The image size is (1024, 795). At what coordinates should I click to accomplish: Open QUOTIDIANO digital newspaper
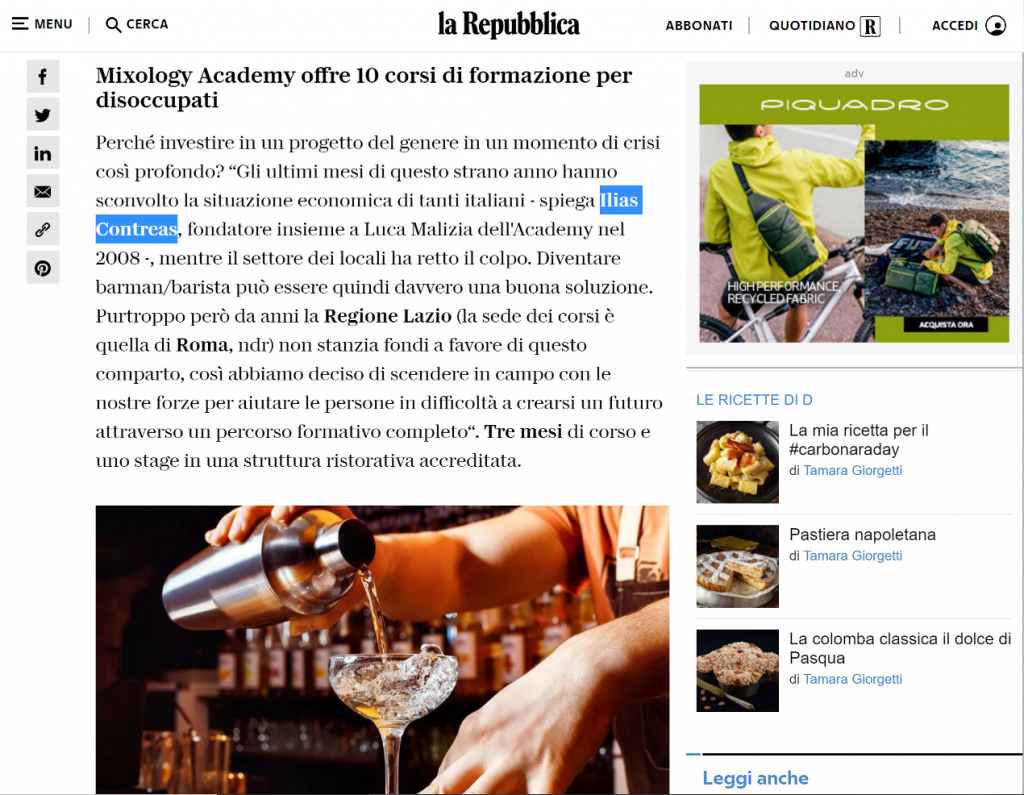point(812,25)
